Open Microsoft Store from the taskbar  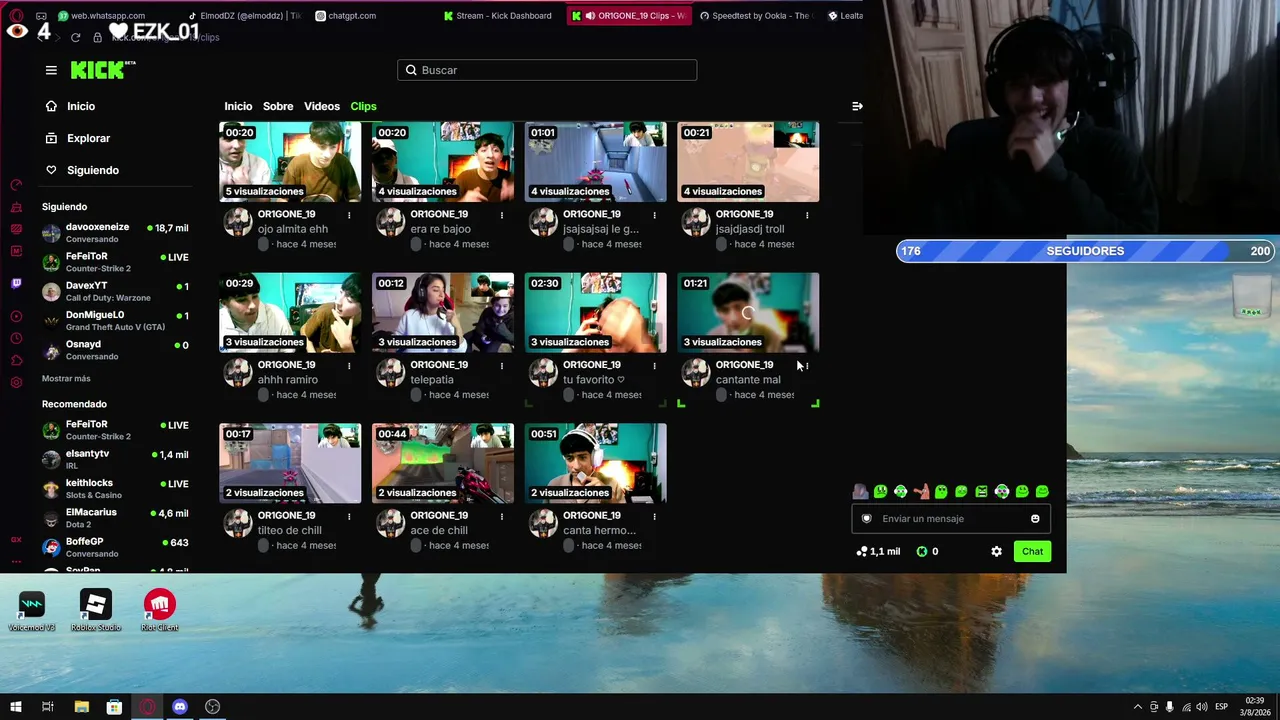[x=115, y=707]
